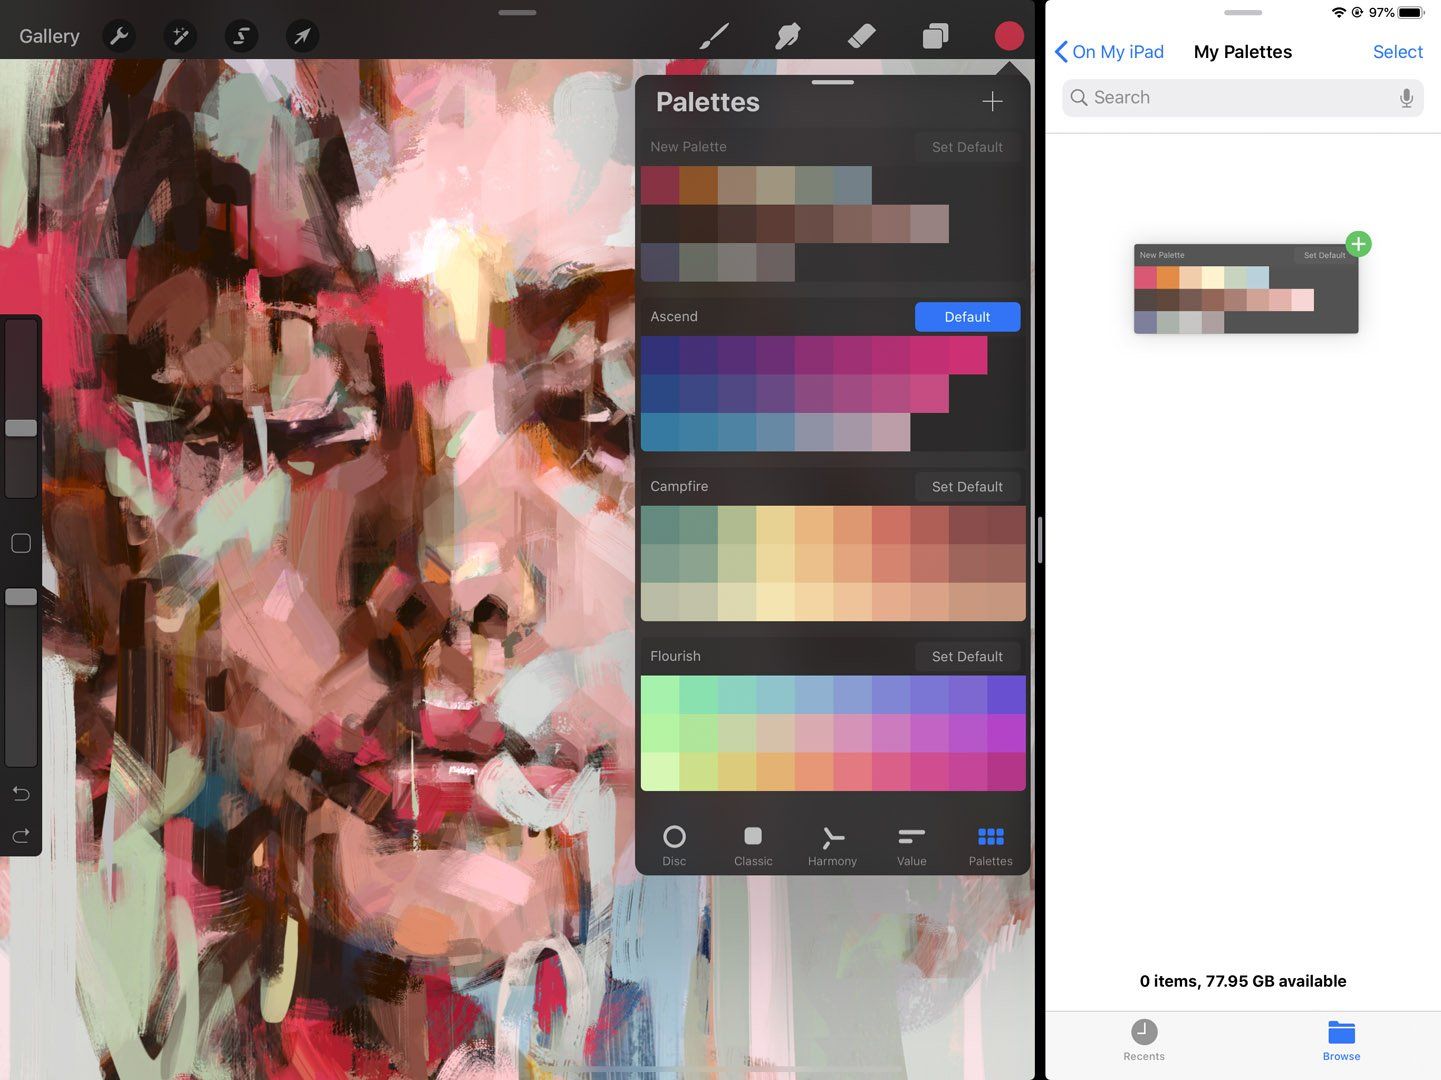Open the Selection tool
This screenshot has width=1441, height=1080.
[241, 36]
